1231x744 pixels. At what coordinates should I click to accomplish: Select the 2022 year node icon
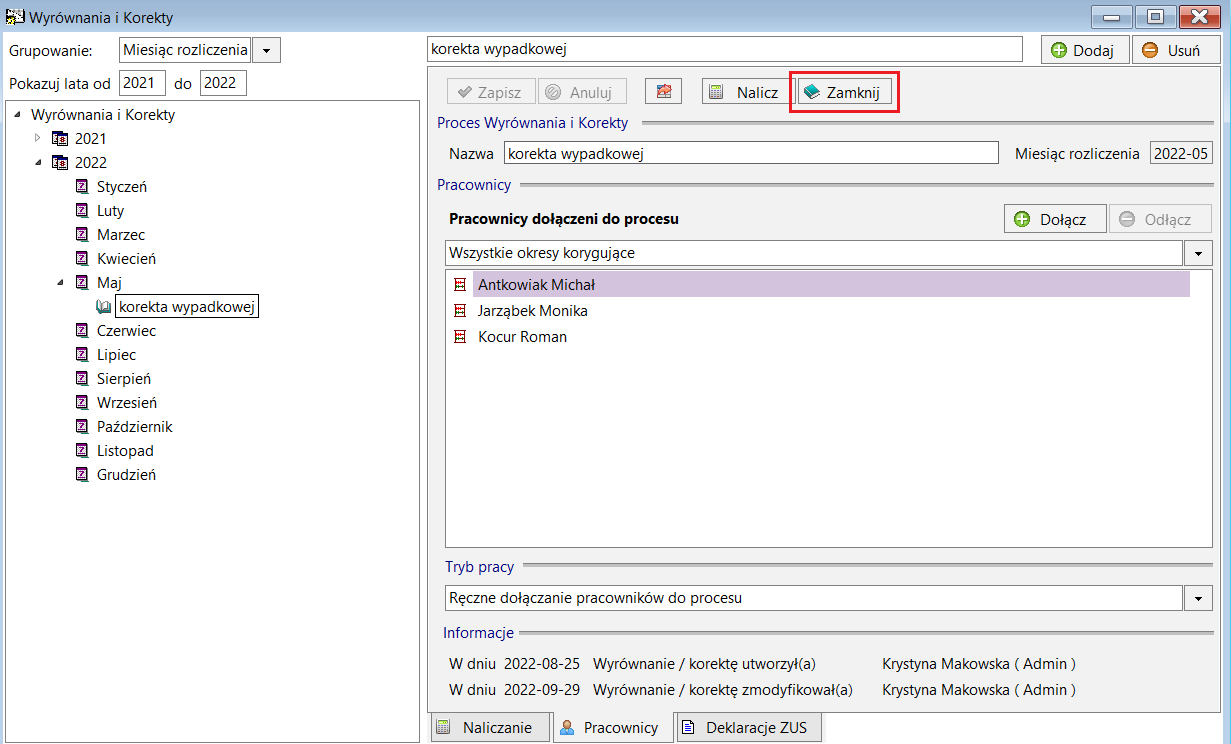point(59,163)
